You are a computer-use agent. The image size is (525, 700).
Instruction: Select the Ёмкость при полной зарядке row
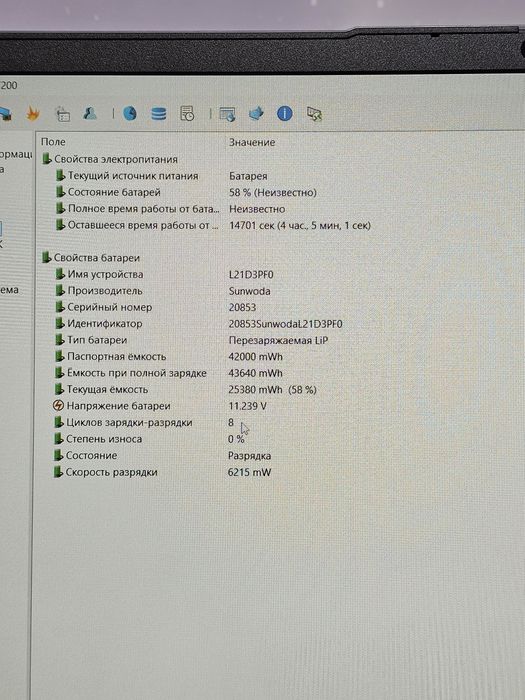(x=137, y=373)
